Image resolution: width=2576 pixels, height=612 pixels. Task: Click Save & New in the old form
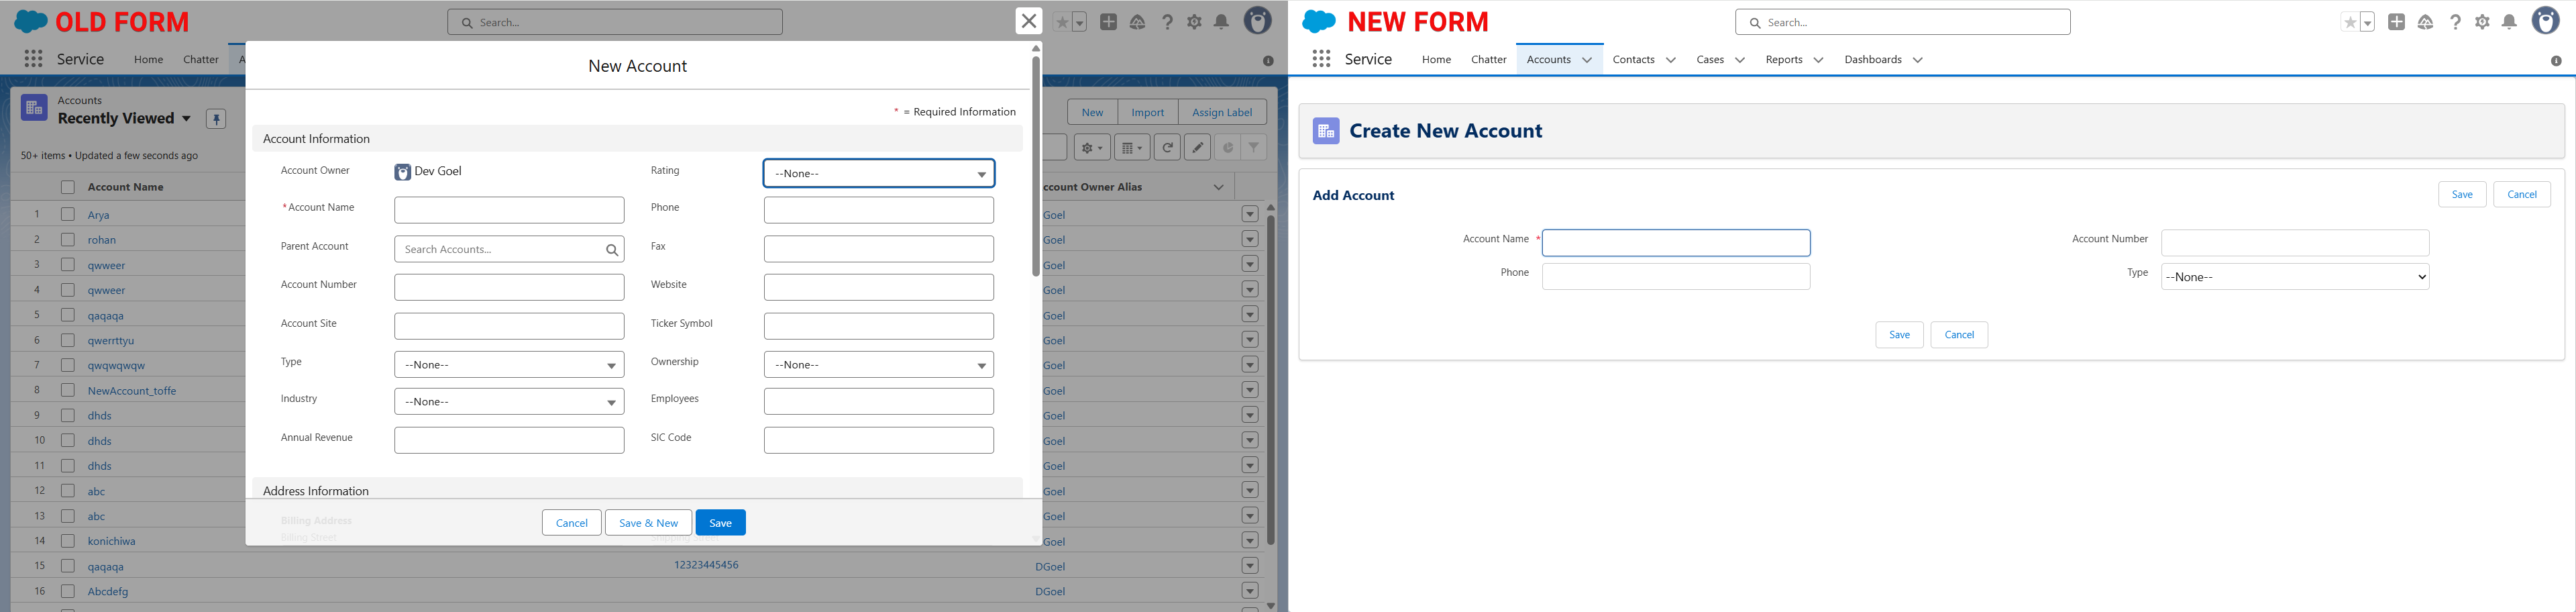[x=648, y=523]
